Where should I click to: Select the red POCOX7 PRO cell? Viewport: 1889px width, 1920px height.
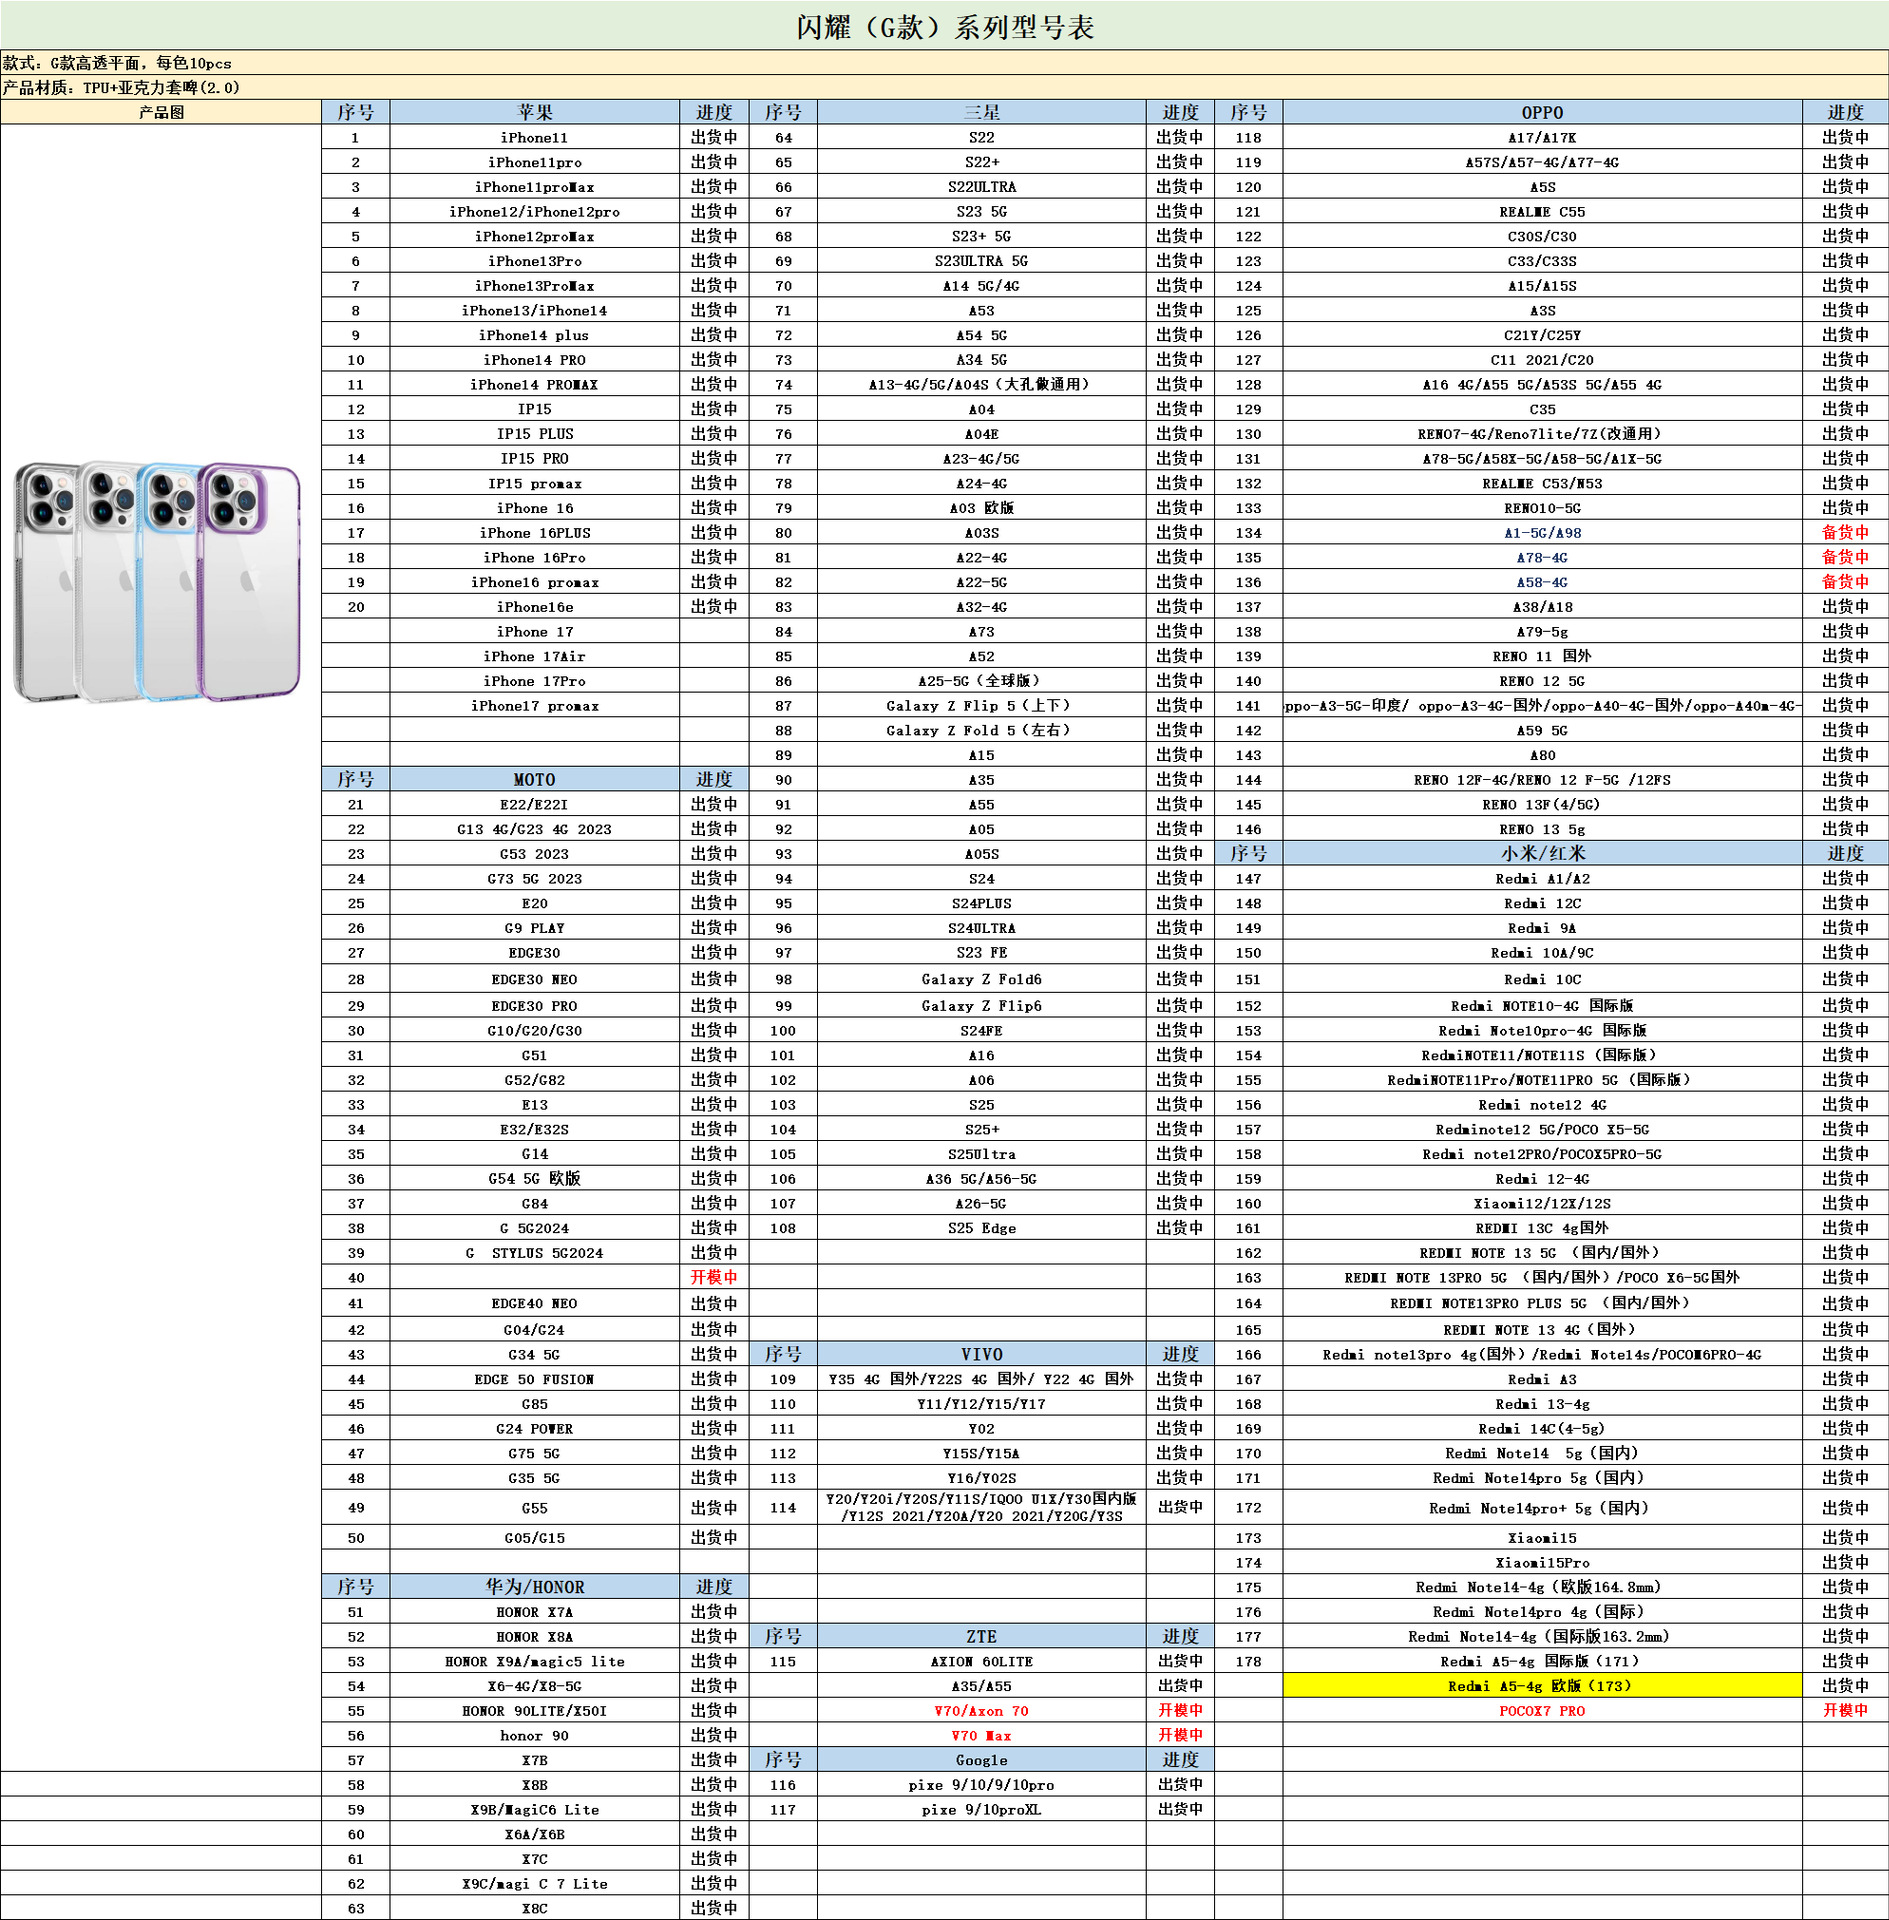1542,1711
